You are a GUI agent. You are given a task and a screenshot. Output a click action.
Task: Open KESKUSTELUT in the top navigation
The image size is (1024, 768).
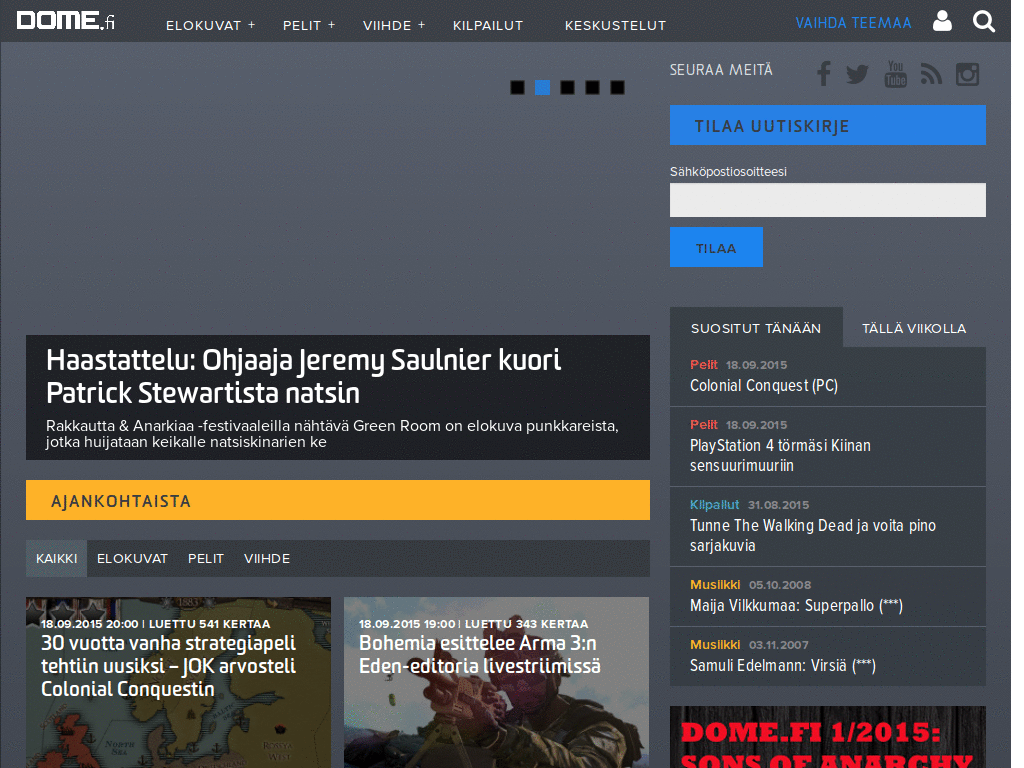615,25
